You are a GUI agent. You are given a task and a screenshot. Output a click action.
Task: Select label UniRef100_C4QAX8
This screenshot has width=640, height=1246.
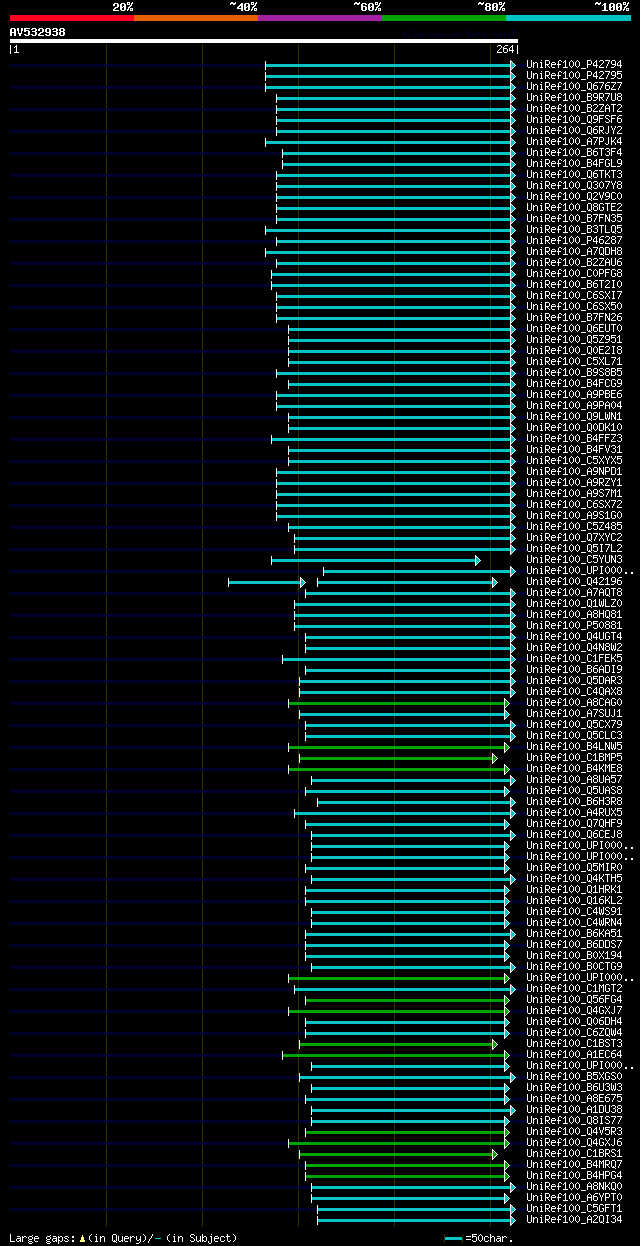coord(574,692)
